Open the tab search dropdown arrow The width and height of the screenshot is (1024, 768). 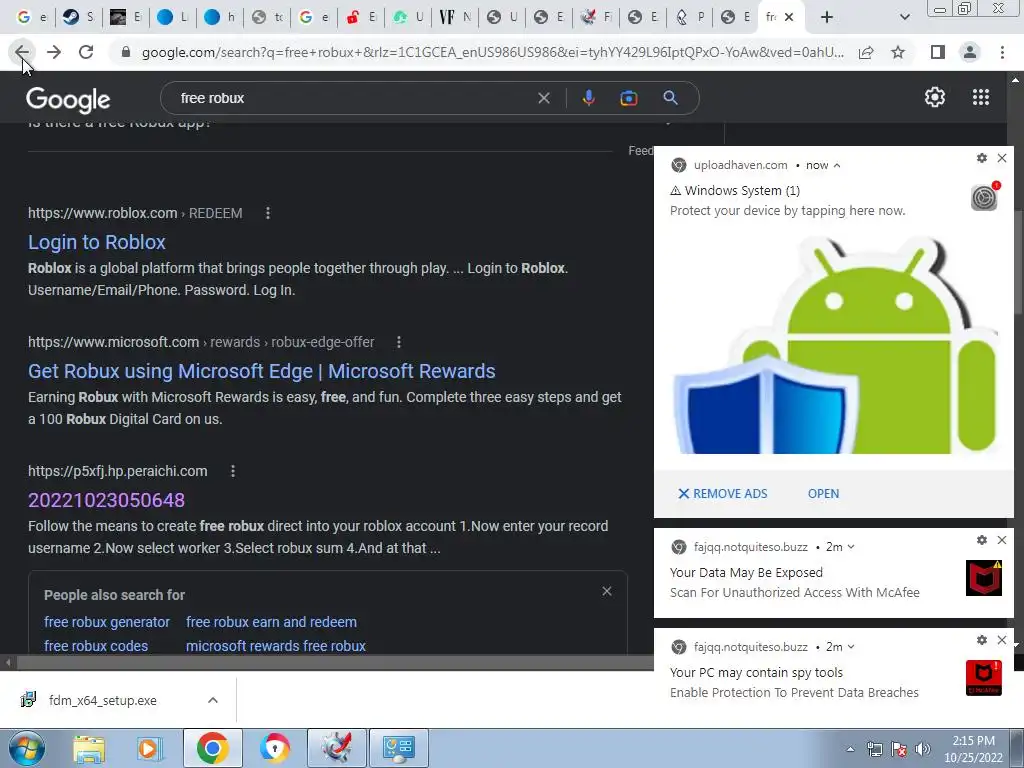click(x=904, y=17)
